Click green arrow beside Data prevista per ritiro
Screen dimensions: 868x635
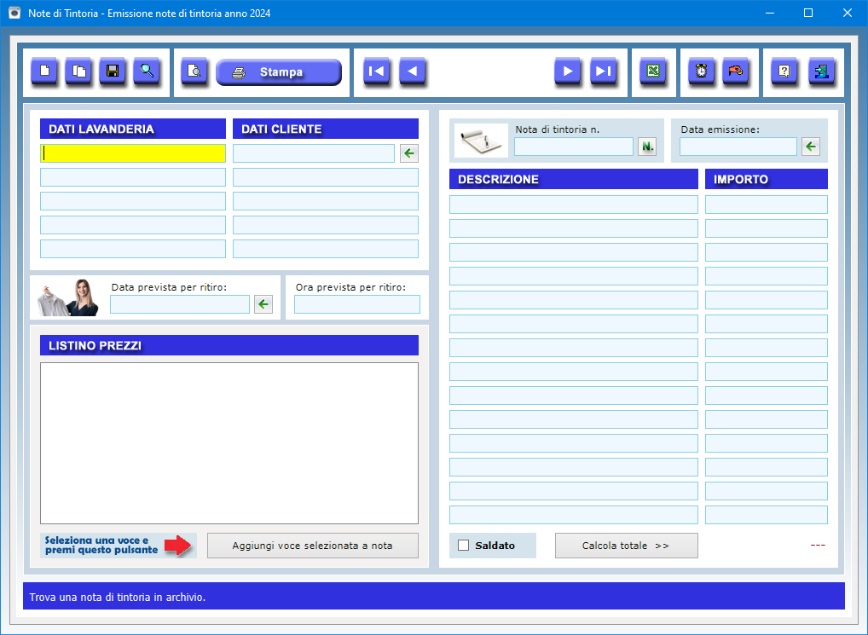[264, 304]
